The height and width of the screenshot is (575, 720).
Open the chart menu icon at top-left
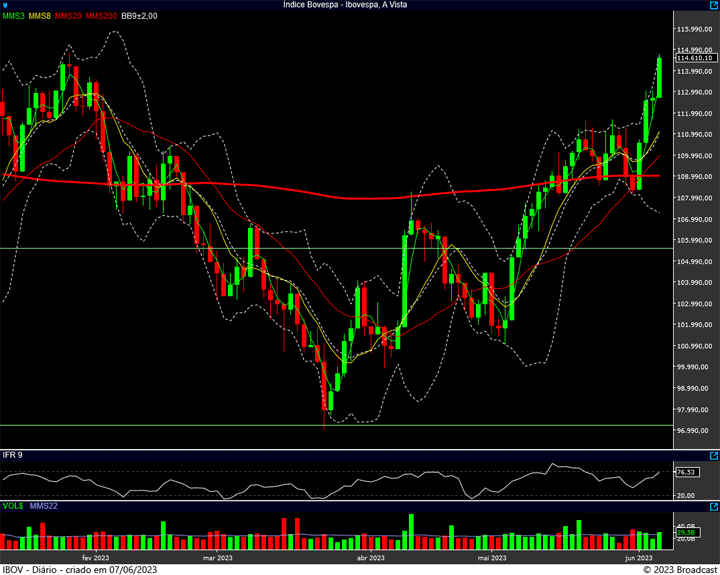(x=6, y=5)
